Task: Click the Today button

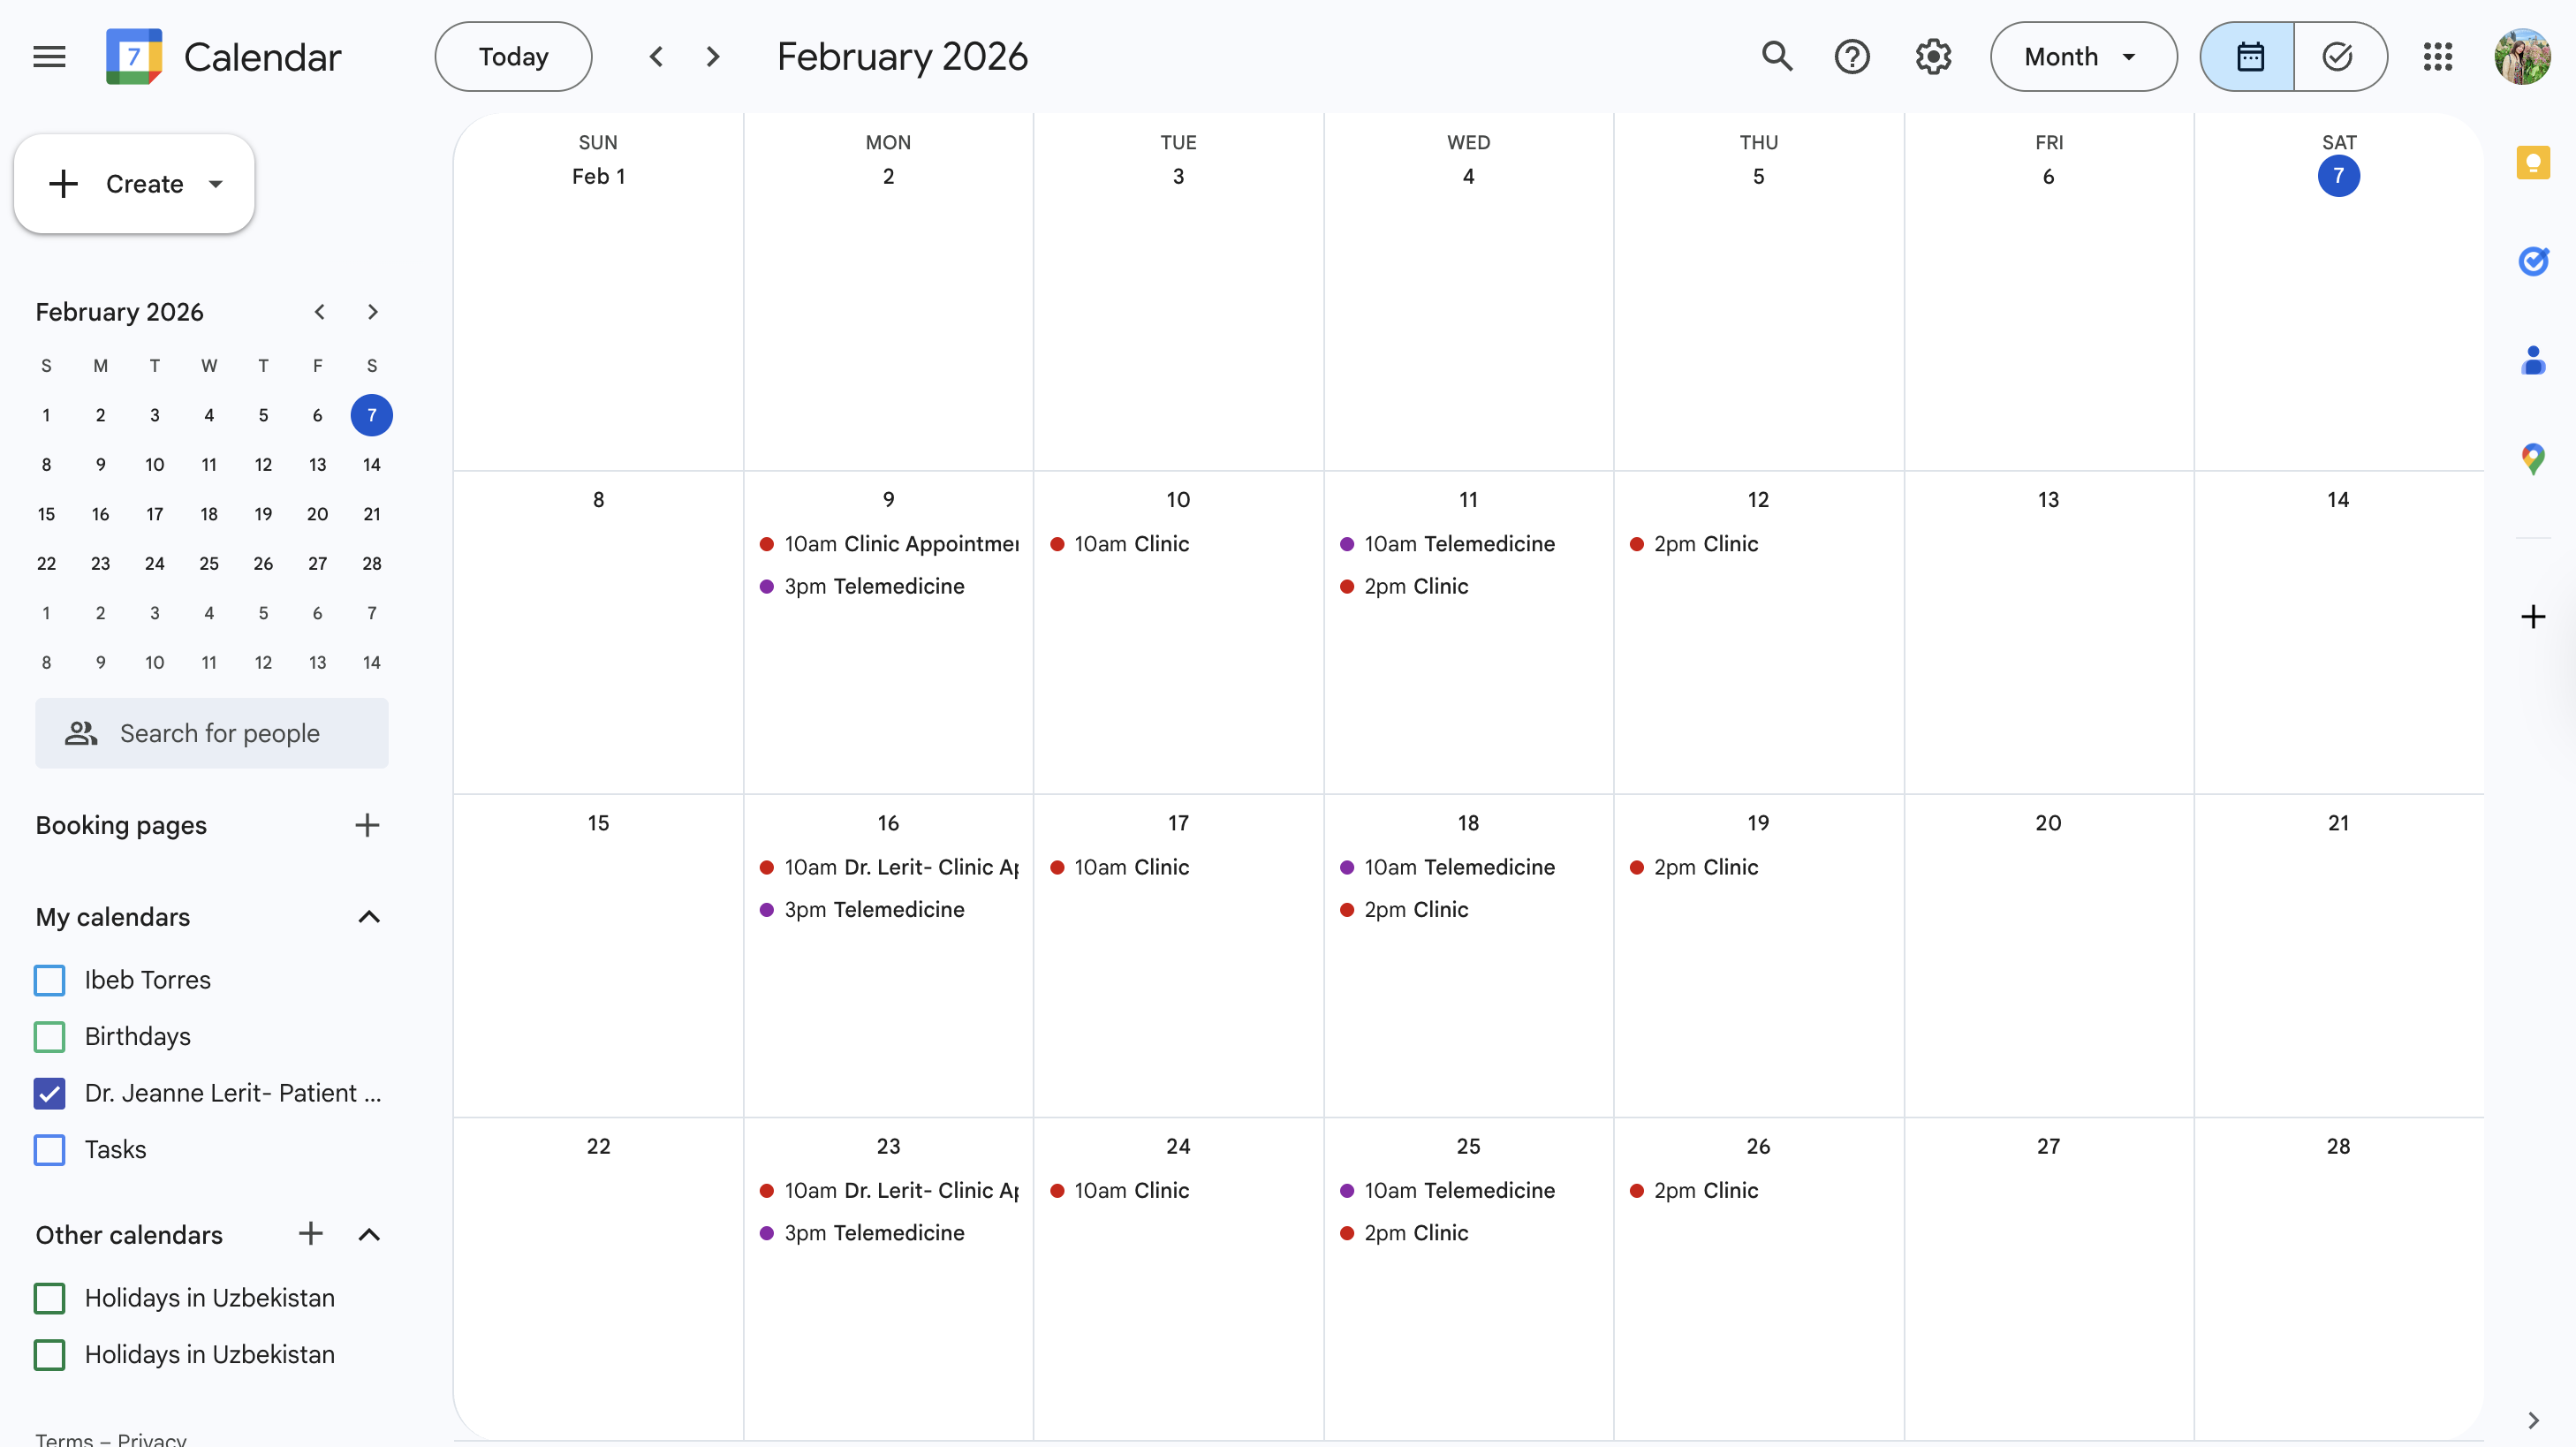Action: click(513, 57)
